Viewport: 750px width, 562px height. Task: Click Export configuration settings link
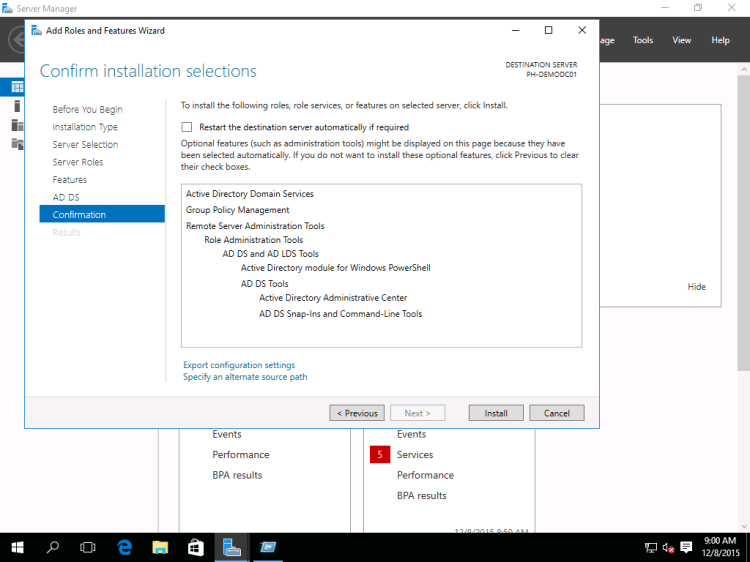pos(239,365)
